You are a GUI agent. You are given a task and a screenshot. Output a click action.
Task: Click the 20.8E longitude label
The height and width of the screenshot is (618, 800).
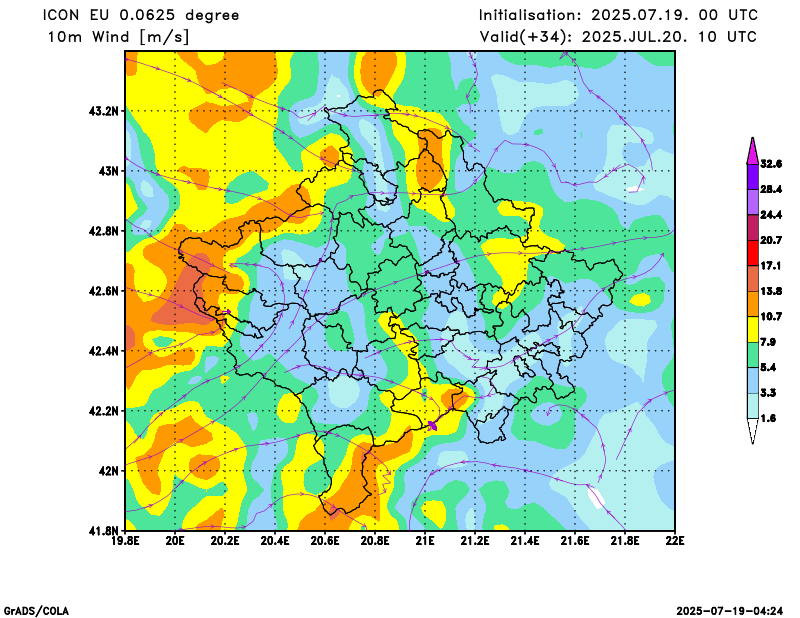tap(376, 541)
